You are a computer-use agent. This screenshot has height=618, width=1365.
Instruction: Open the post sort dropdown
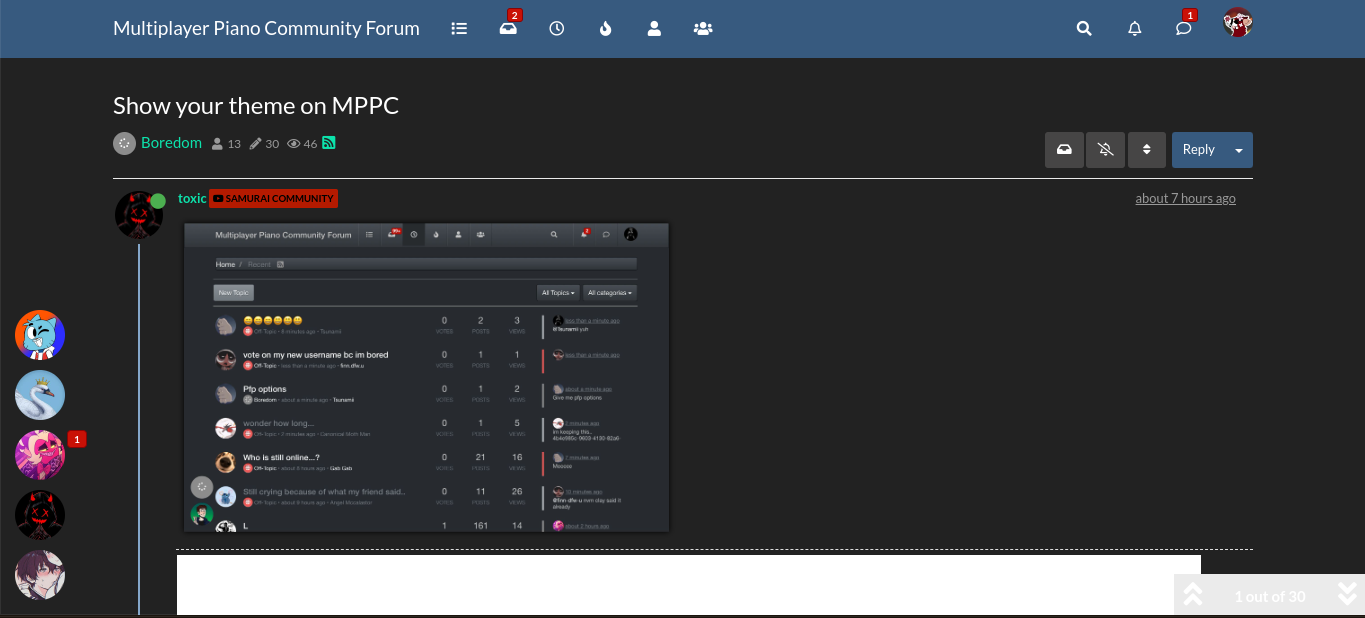(x=1146, y=150)
